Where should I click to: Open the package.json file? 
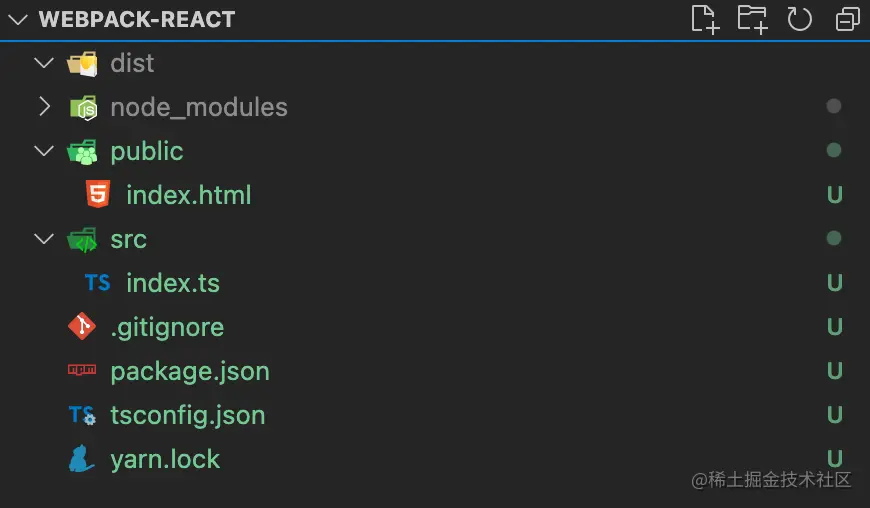coord(190,371)
